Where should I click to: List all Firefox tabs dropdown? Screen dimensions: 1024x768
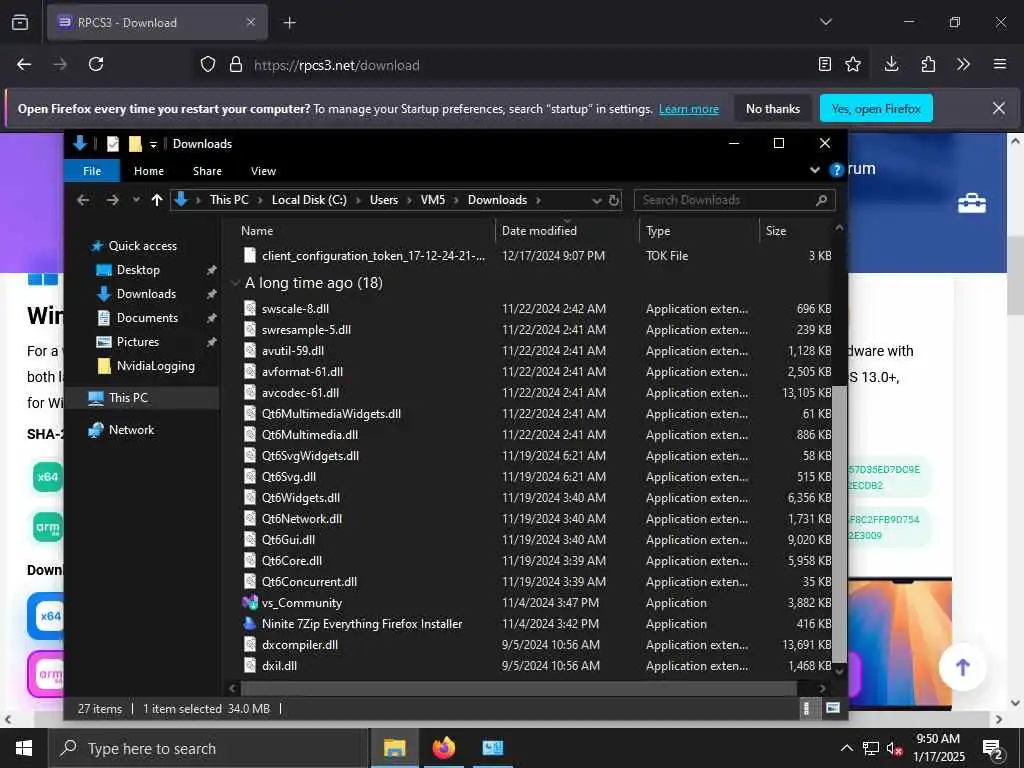(x=826, y=22)
